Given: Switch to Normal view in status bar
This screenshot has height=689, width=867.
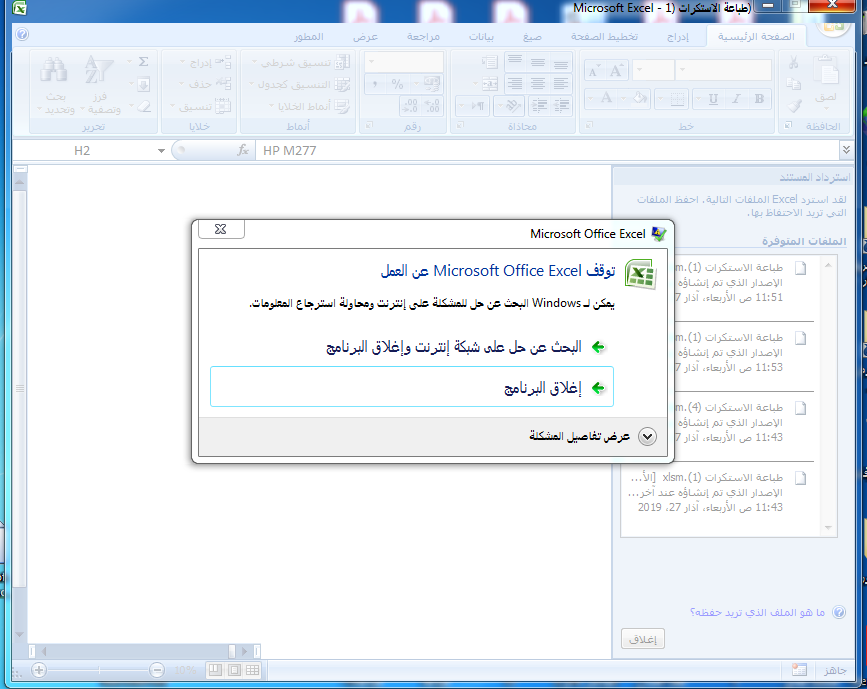Looking at the screenshot, I should 253,670.
